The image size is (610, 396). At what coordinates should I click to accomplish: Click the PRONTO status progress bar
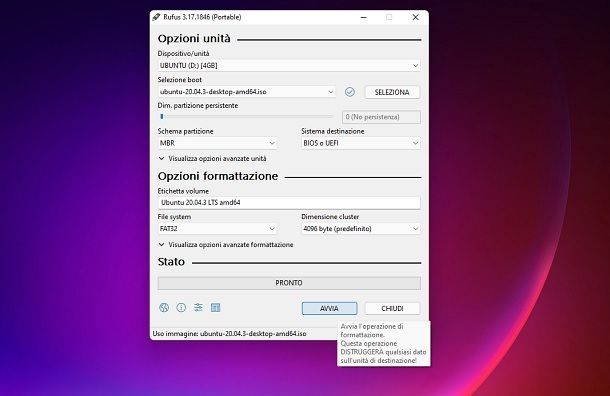pos(289,283)
